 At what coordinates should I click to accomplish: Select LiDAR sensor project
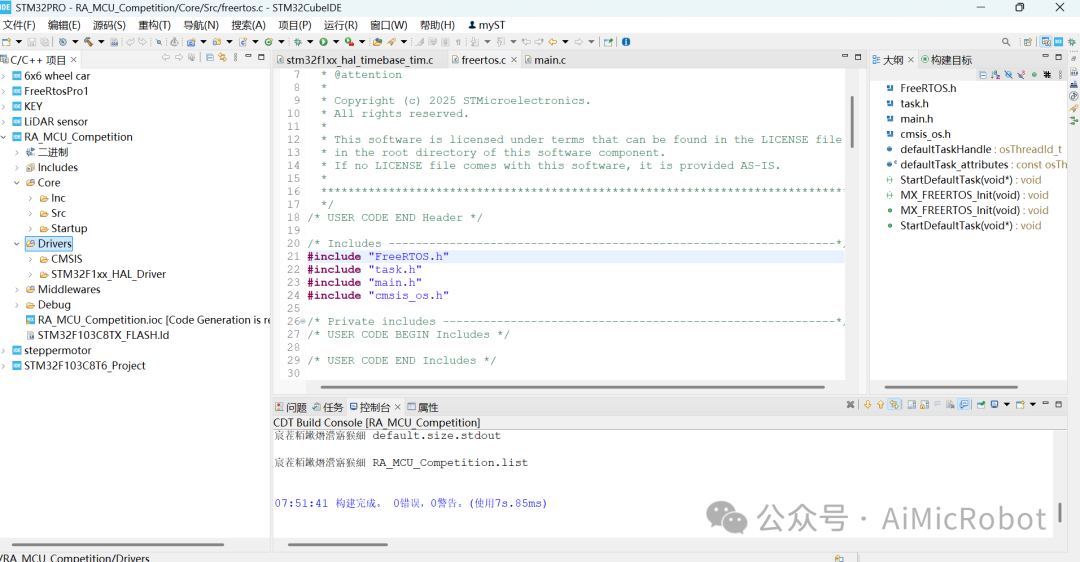point(50,121)
